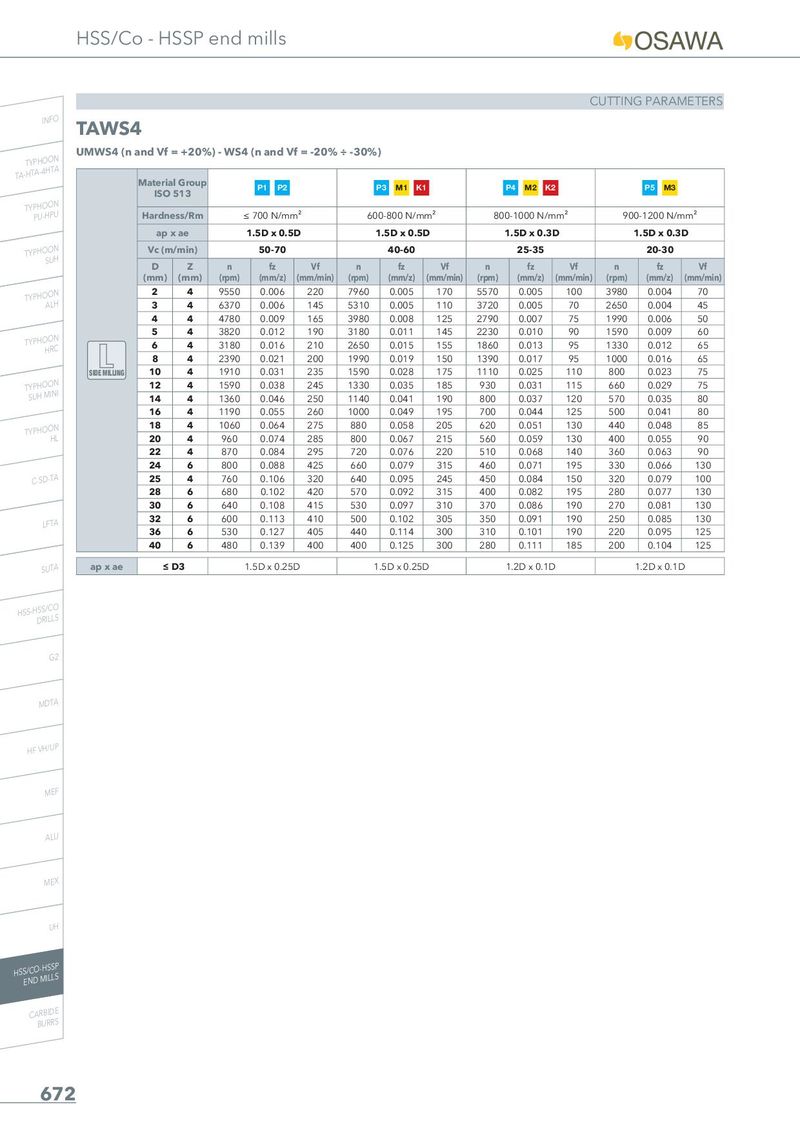The width and height of the screenshot is (800, 1132).
Task: Select the blue P1 material badge
Action: pyautogui.click(x=262, y=188)
